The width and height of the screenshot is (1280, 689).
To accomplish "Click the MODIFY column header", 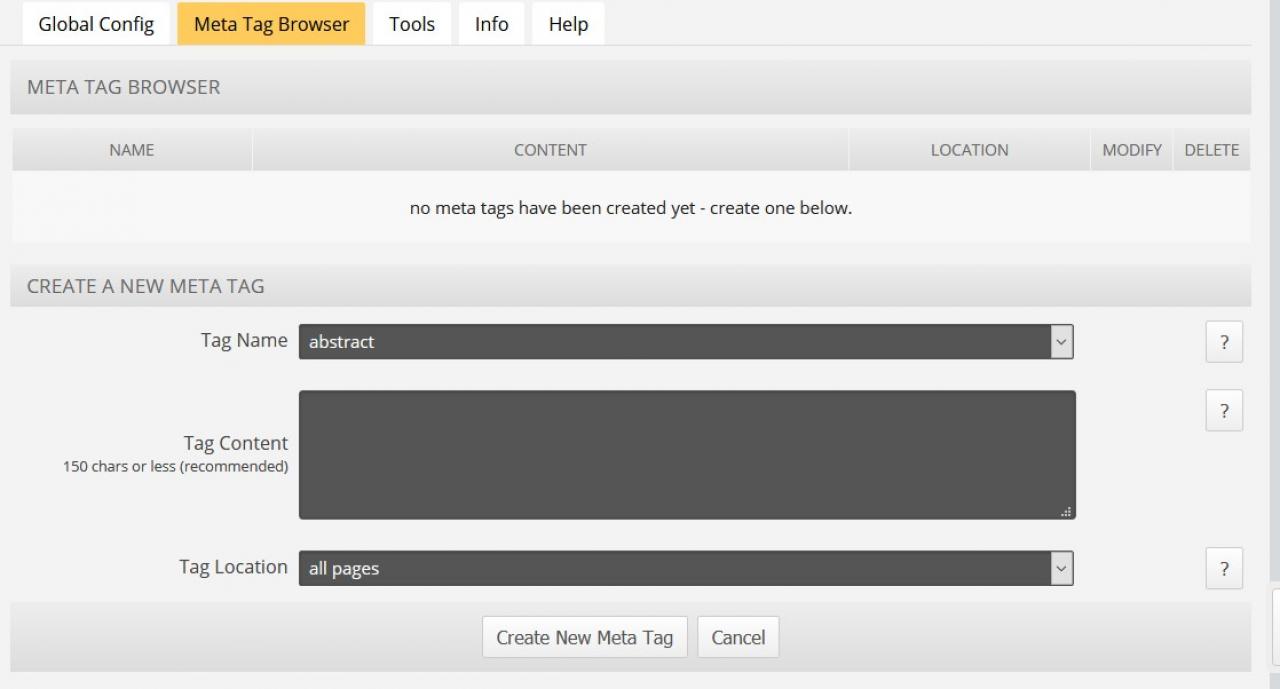I will coord(1132,150).
